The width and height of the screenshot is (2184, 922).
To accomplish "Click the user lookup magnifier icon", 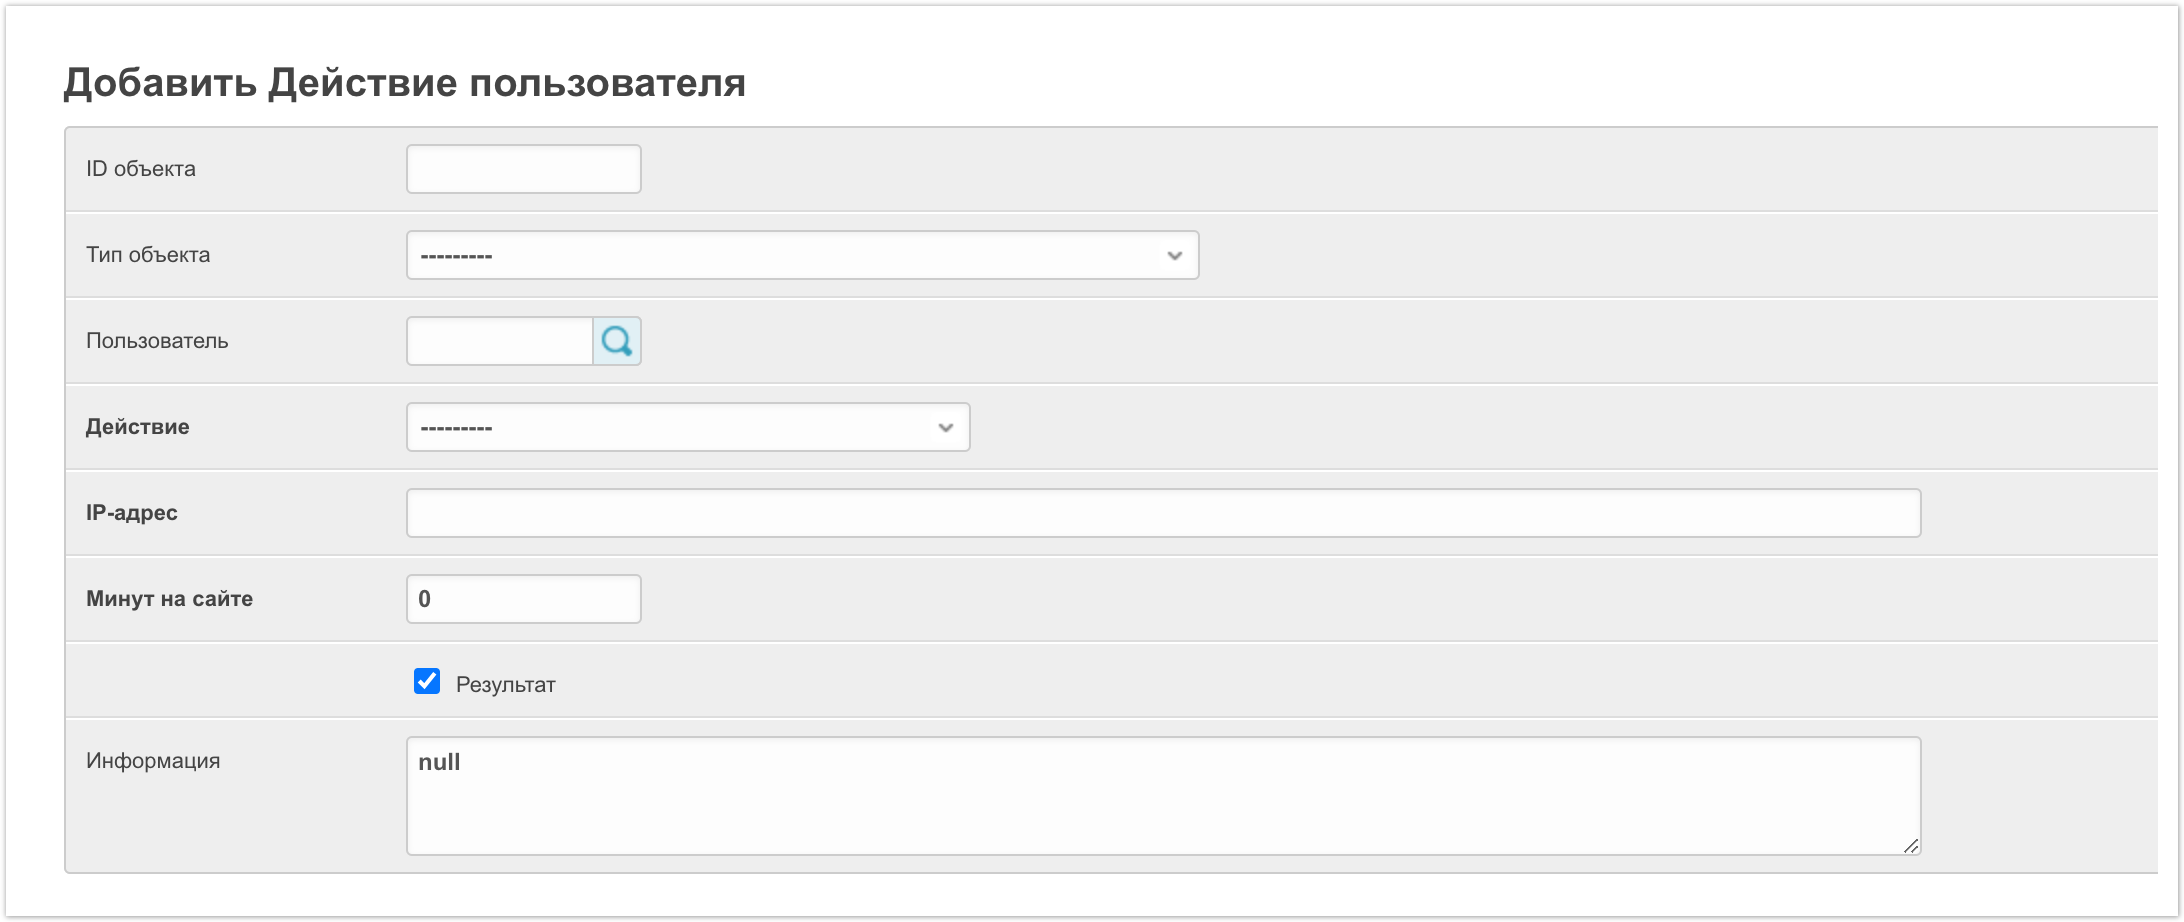I will (x=617, y=341).
